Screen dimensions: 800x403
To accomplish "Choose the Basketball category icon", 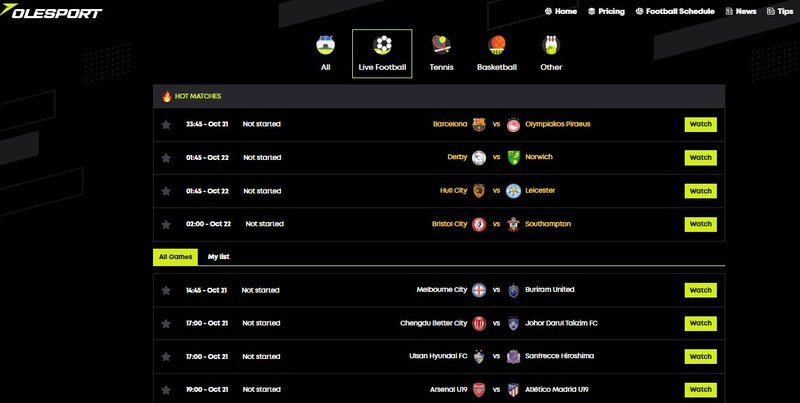I will point(497,46).
